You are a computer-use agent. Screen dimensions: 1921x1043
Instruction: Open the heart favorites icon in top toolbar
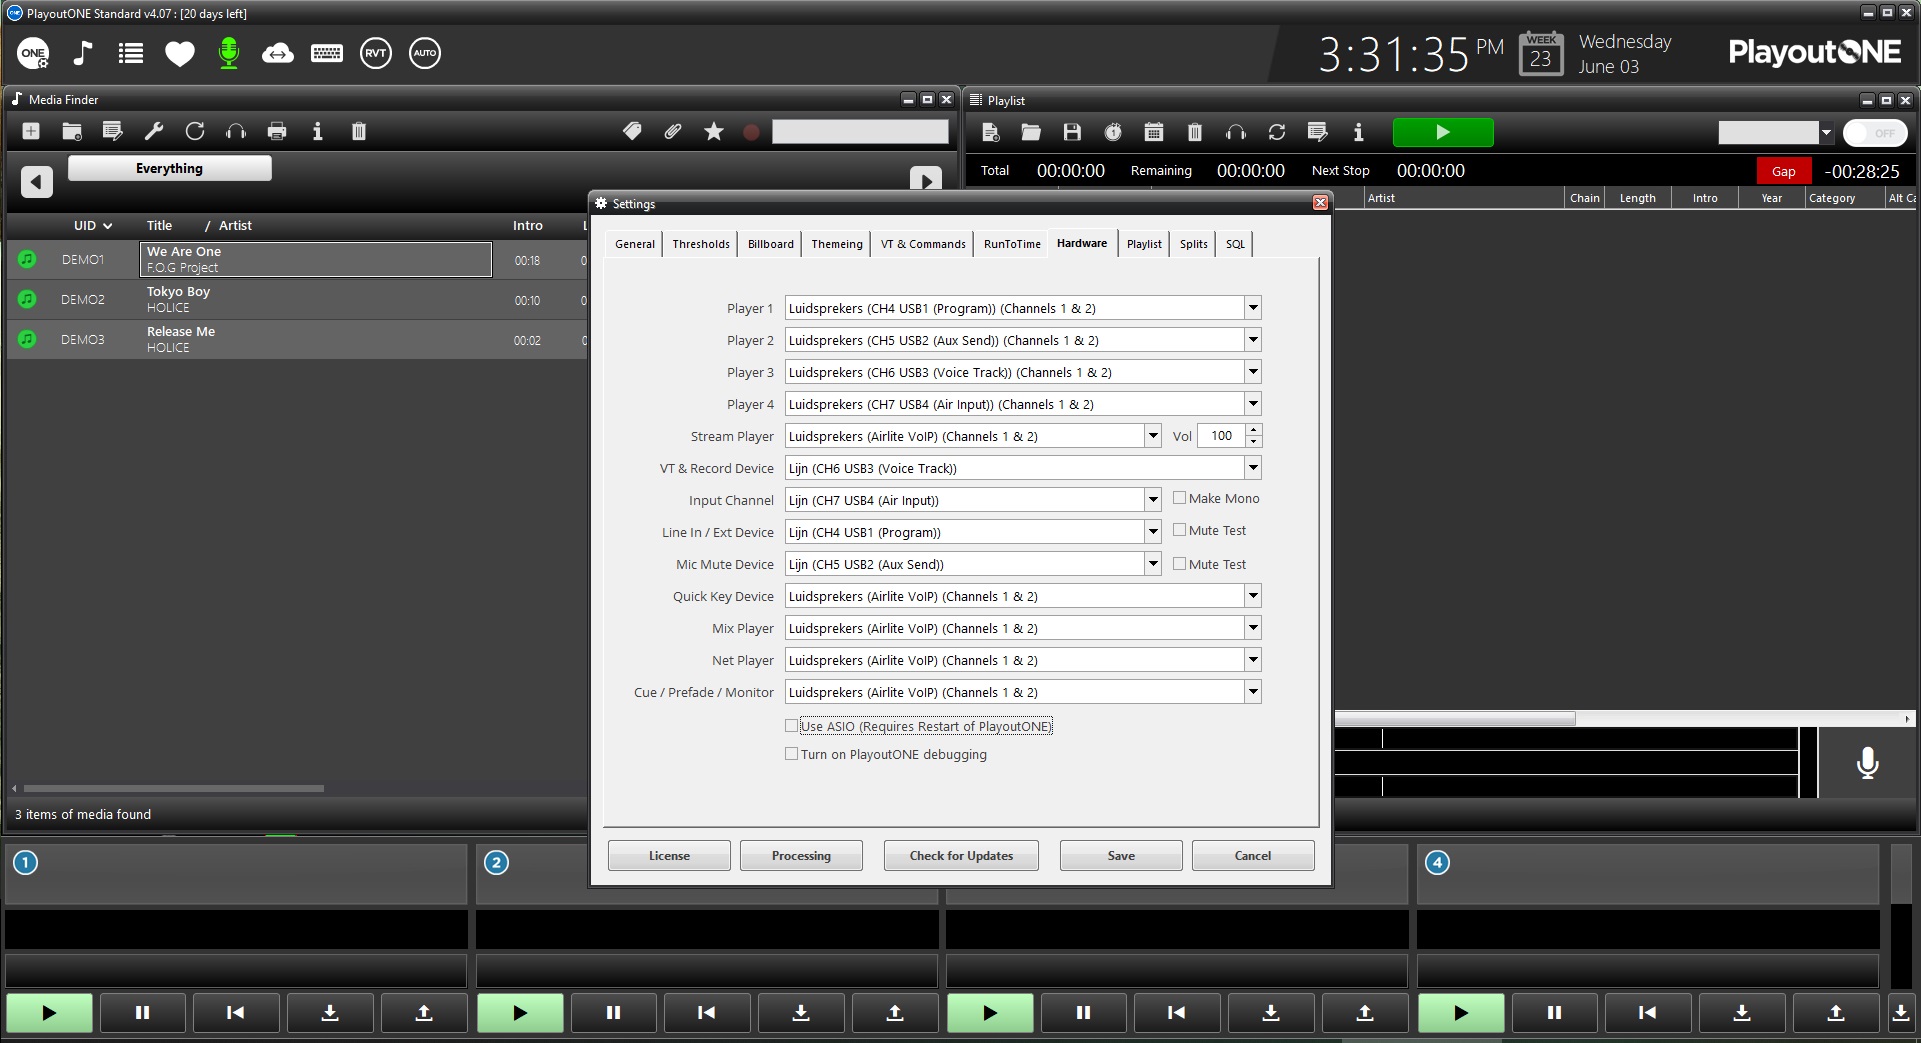tap(180, 53)
